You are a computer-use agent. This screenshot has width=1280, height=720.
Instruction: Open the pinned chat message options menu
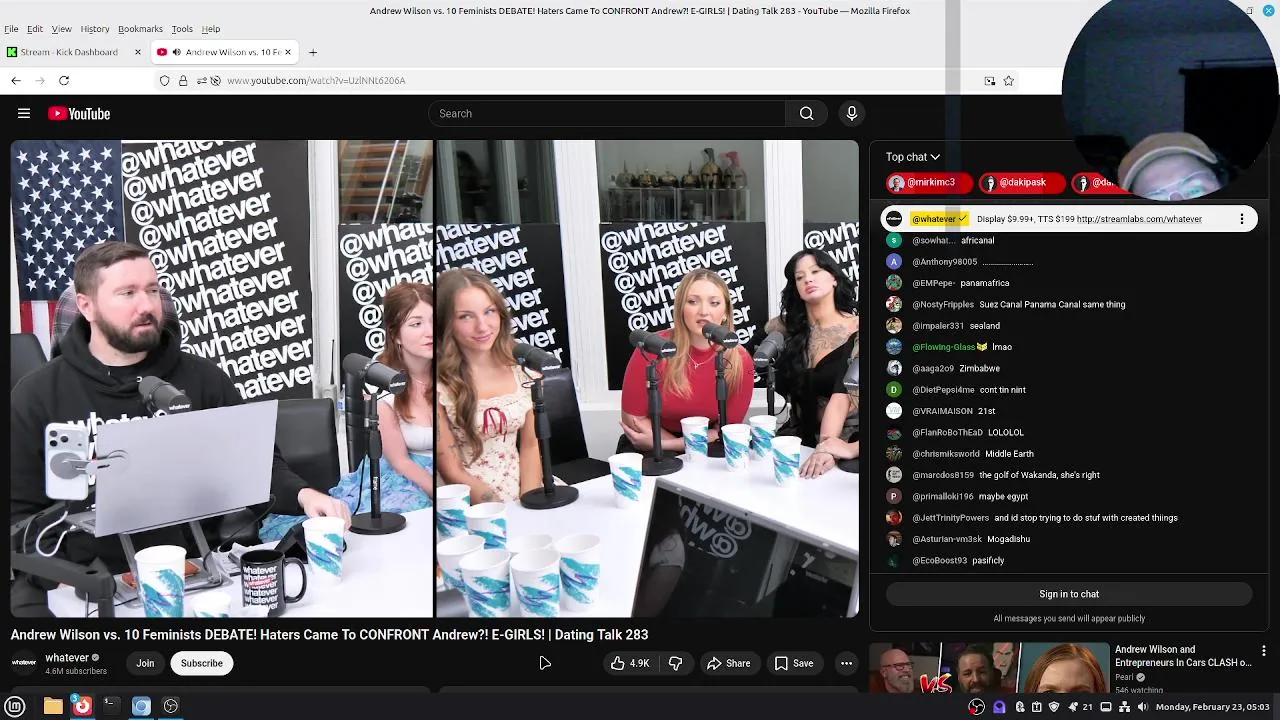point(1242,219)
